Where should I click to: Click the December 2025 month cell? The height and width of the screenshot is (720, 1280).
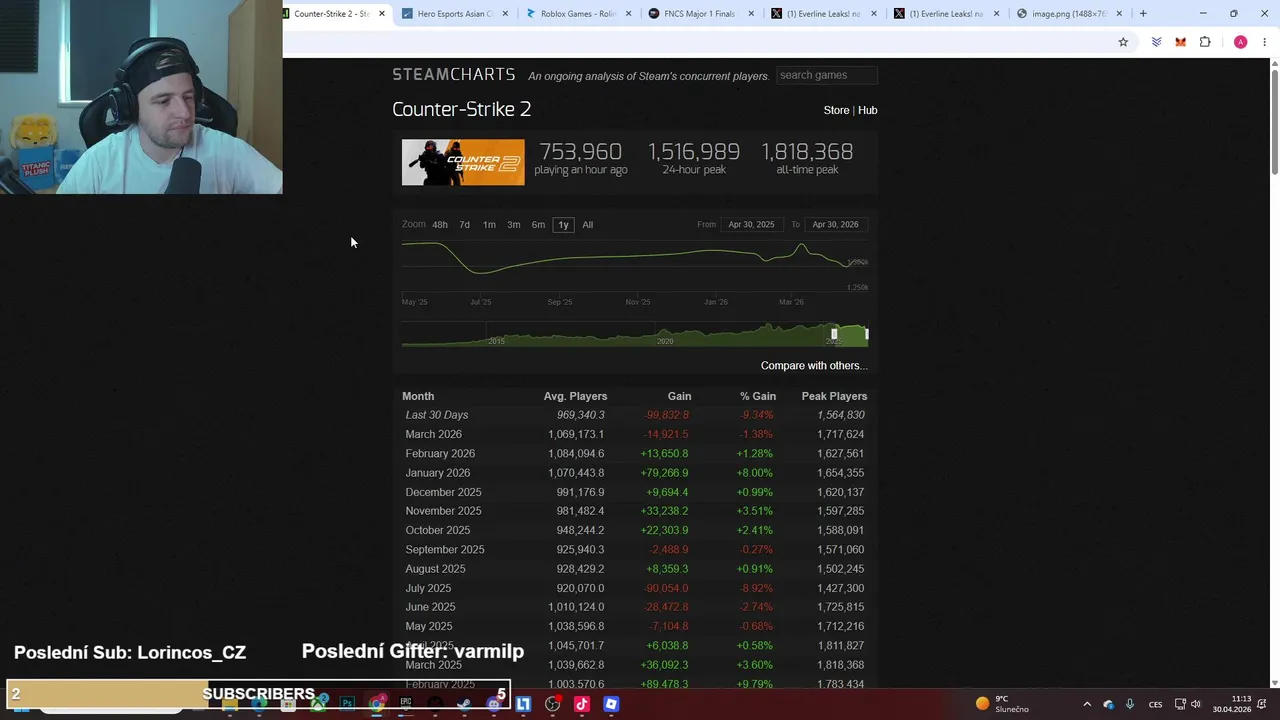click(x=443, y=492)
